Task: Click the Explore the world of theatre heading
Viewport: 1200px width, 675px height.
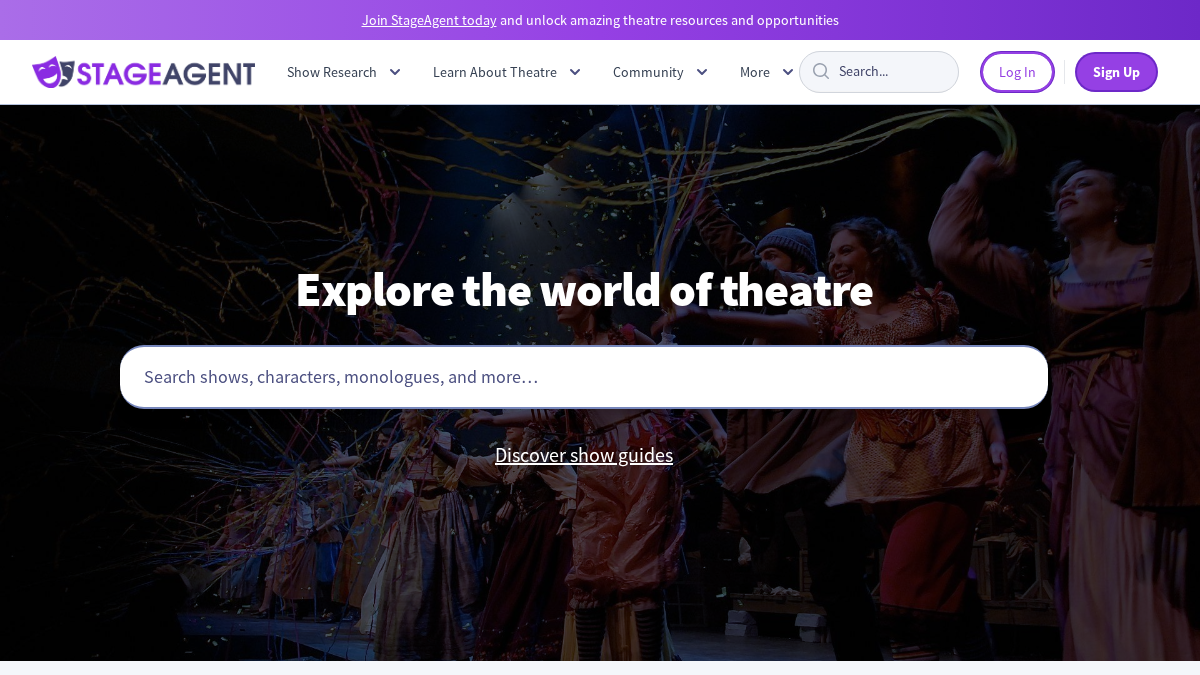Action: (584, 290)
